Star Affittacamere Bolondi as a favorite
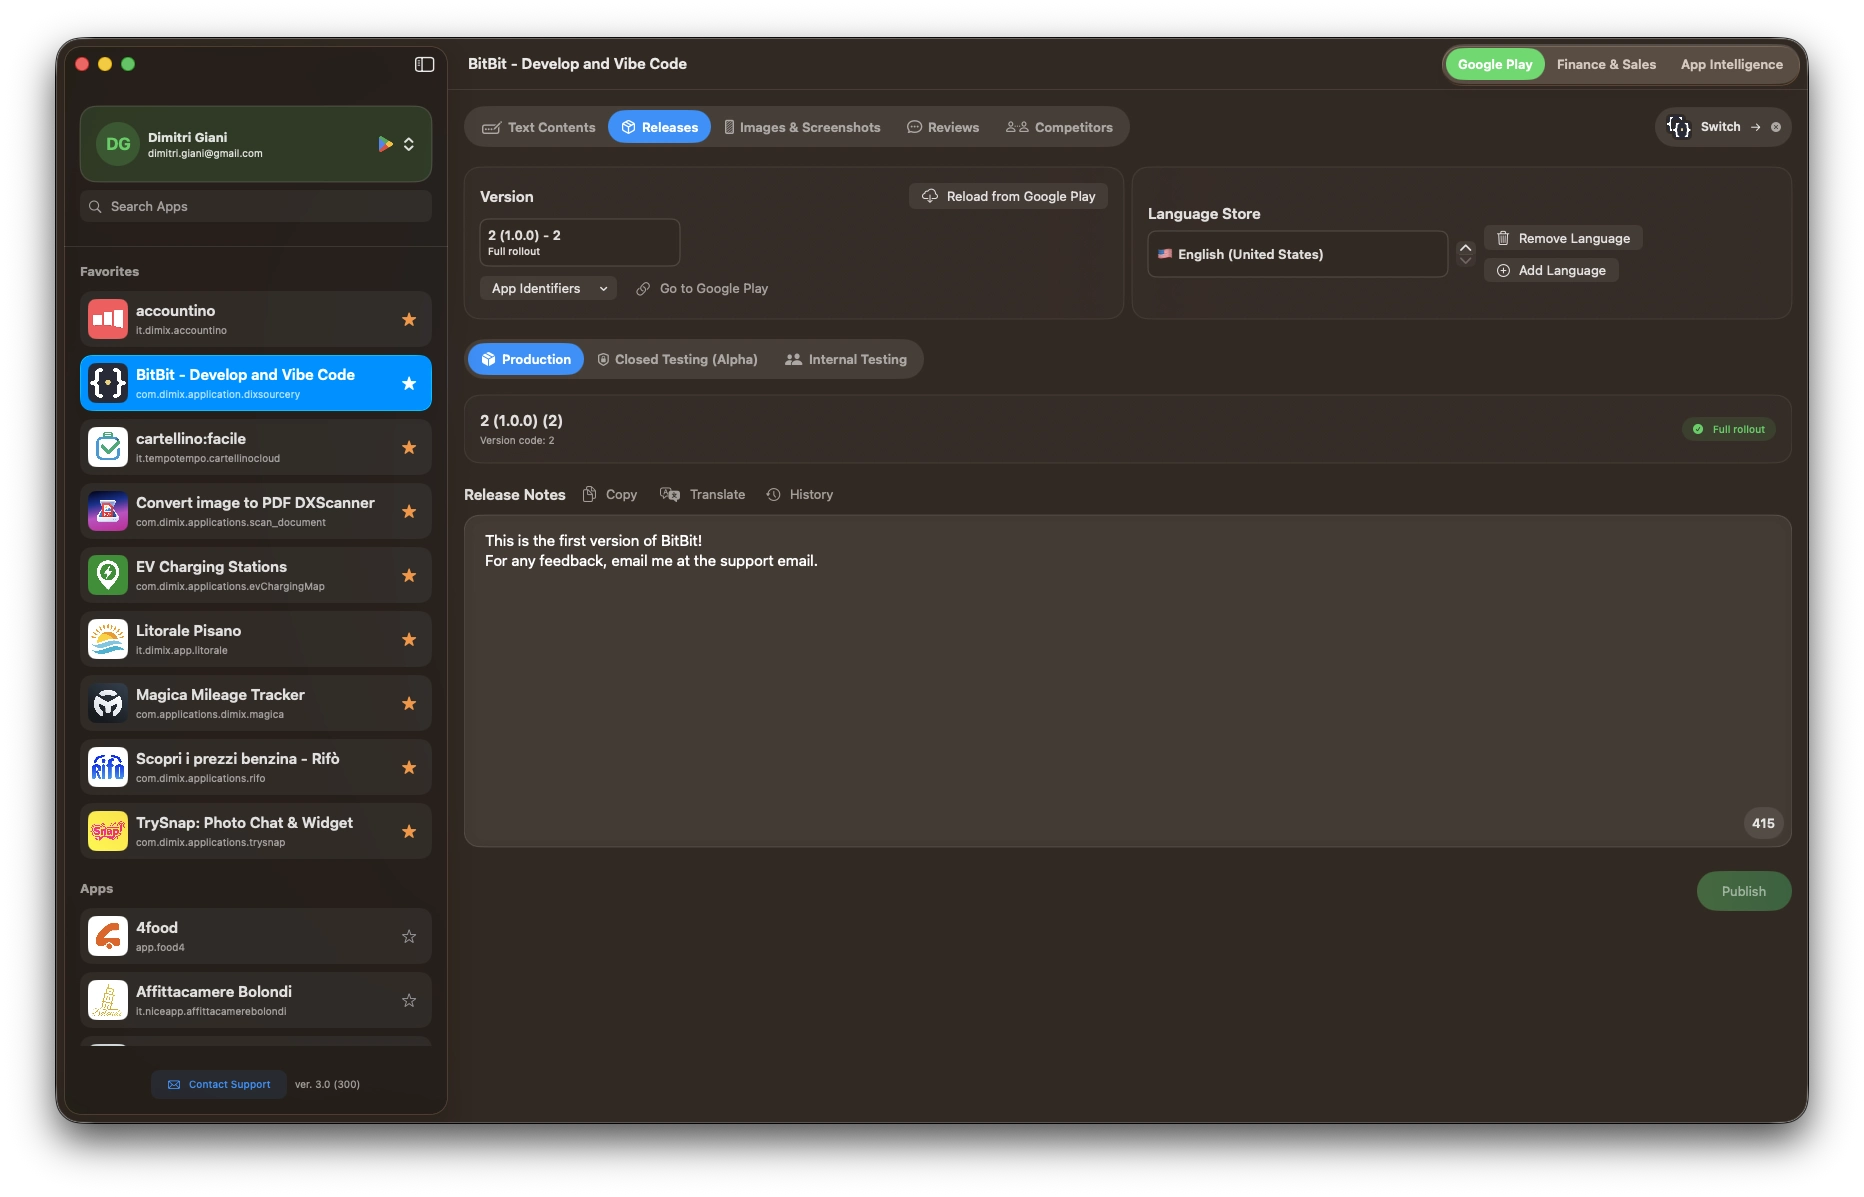The width and height of the screenshot is (1864, 1197). pyautogui.click(x=408, y=1000)
